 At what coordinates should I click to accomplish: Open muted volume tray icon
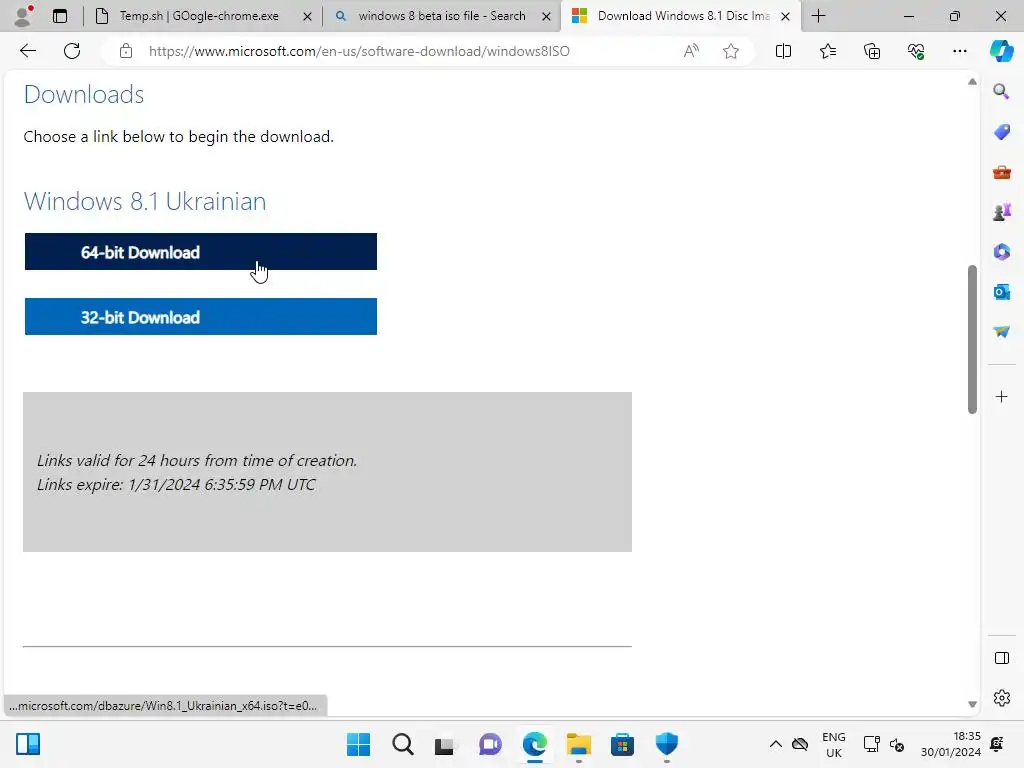click(x=897, y=744)
